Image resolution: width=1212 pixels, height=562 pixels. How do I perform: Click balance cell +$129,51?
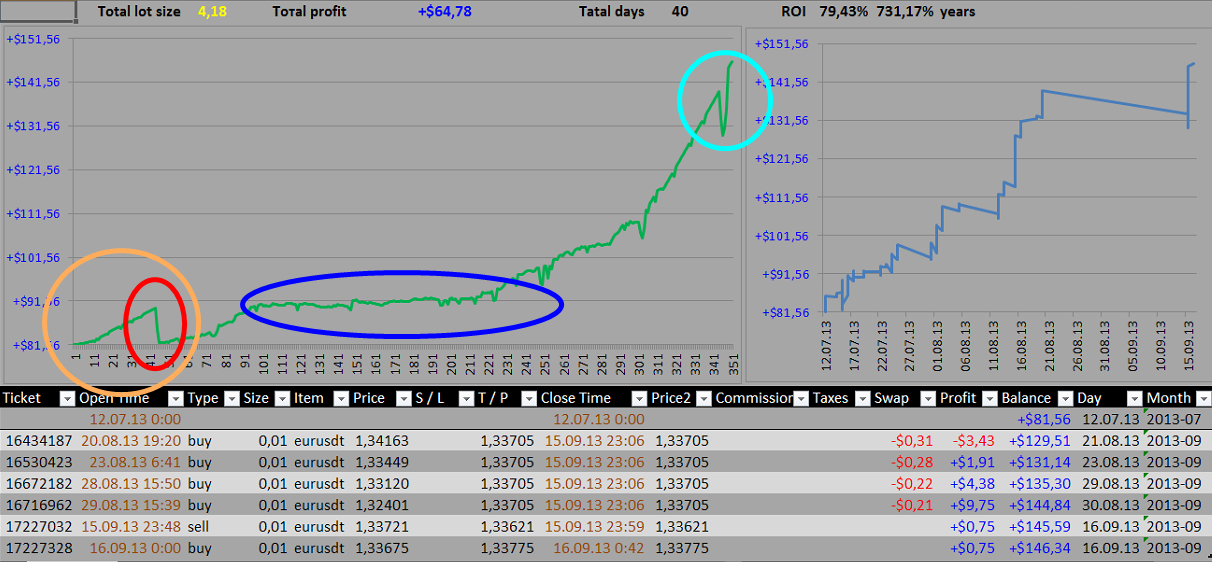tap(1040, 440)
